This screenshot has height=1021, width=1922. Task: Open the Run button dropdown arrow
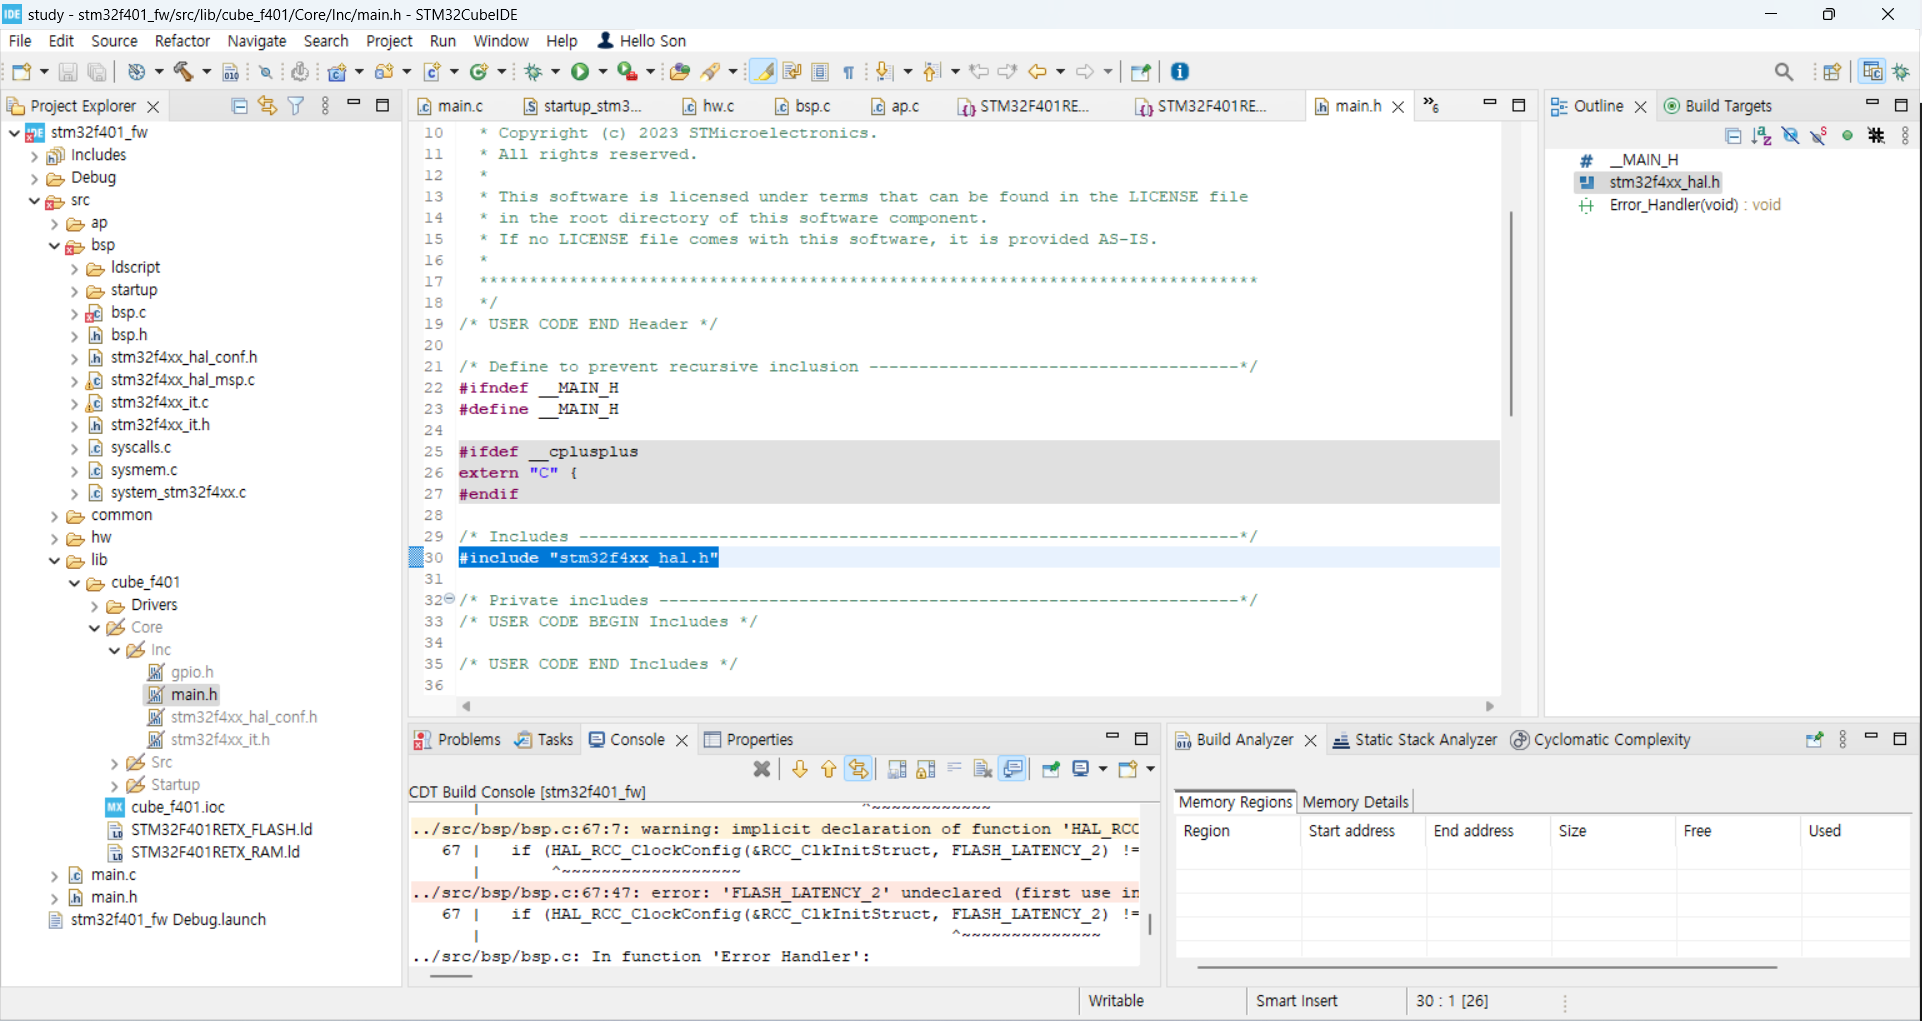click(602, 71)
